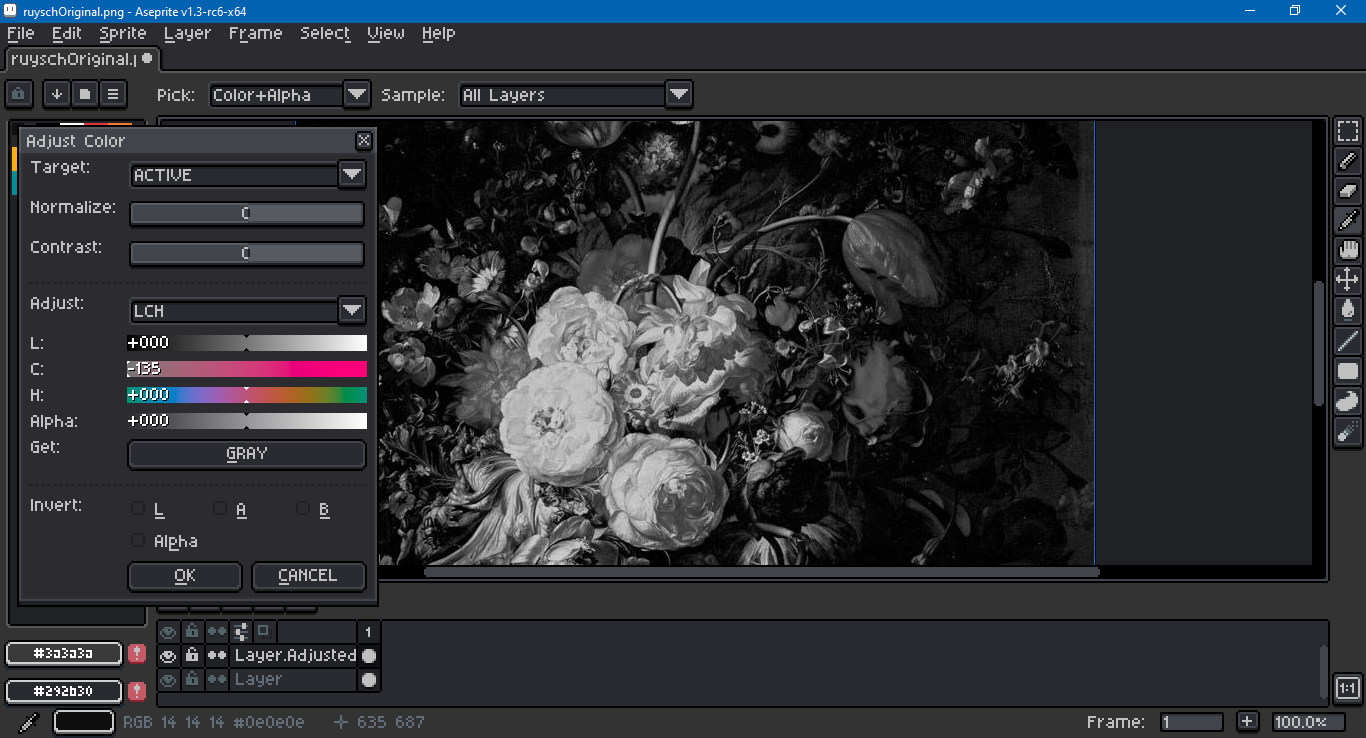The width and height of the screenshot is (1366, 738).
Task: Click OK in the Adjust Color dialog
Action: [185, 576]
